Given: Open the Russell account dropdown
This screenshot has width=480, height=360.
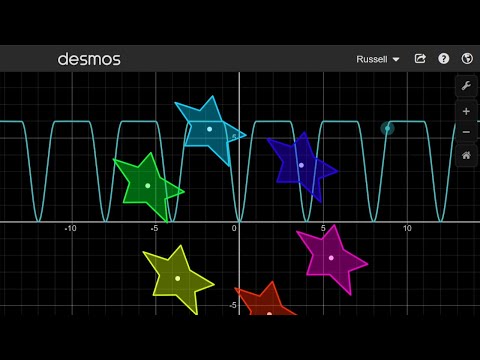Looking at the screenshot, I should (378, 59).
